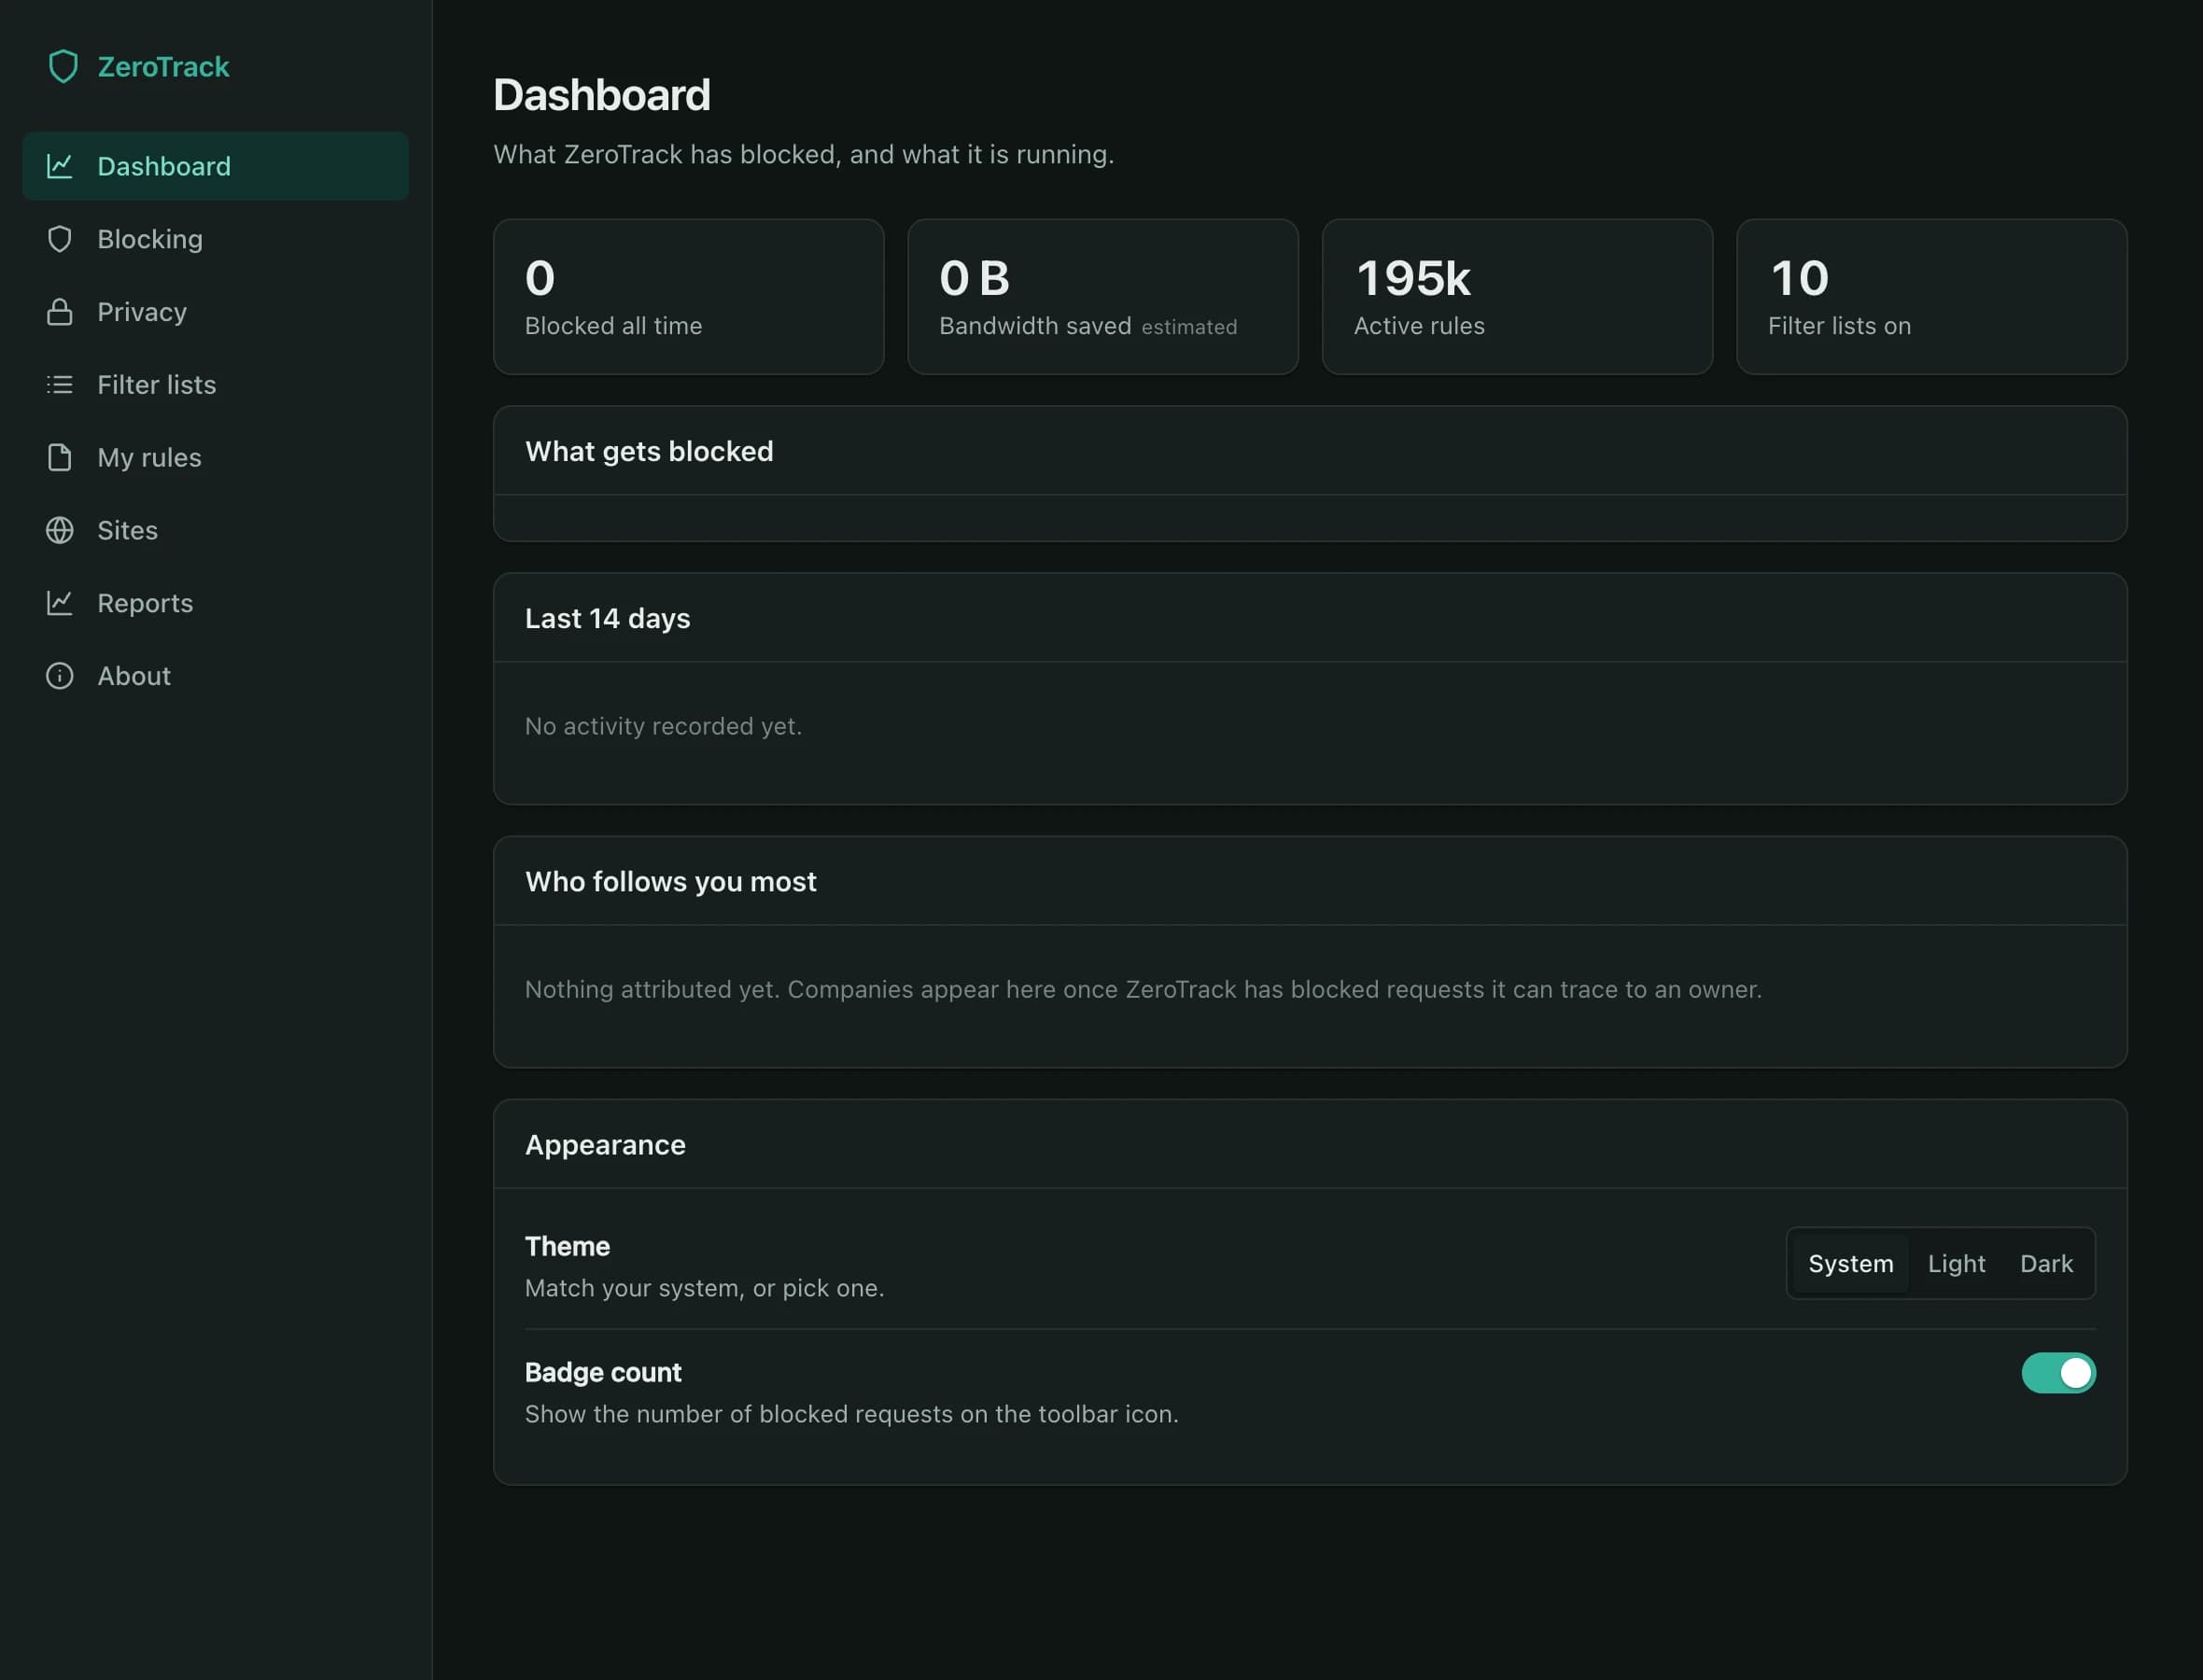The image size is (2203, 1680).
Task: Click the Badge count setting label
Action: pos(603,1373)
